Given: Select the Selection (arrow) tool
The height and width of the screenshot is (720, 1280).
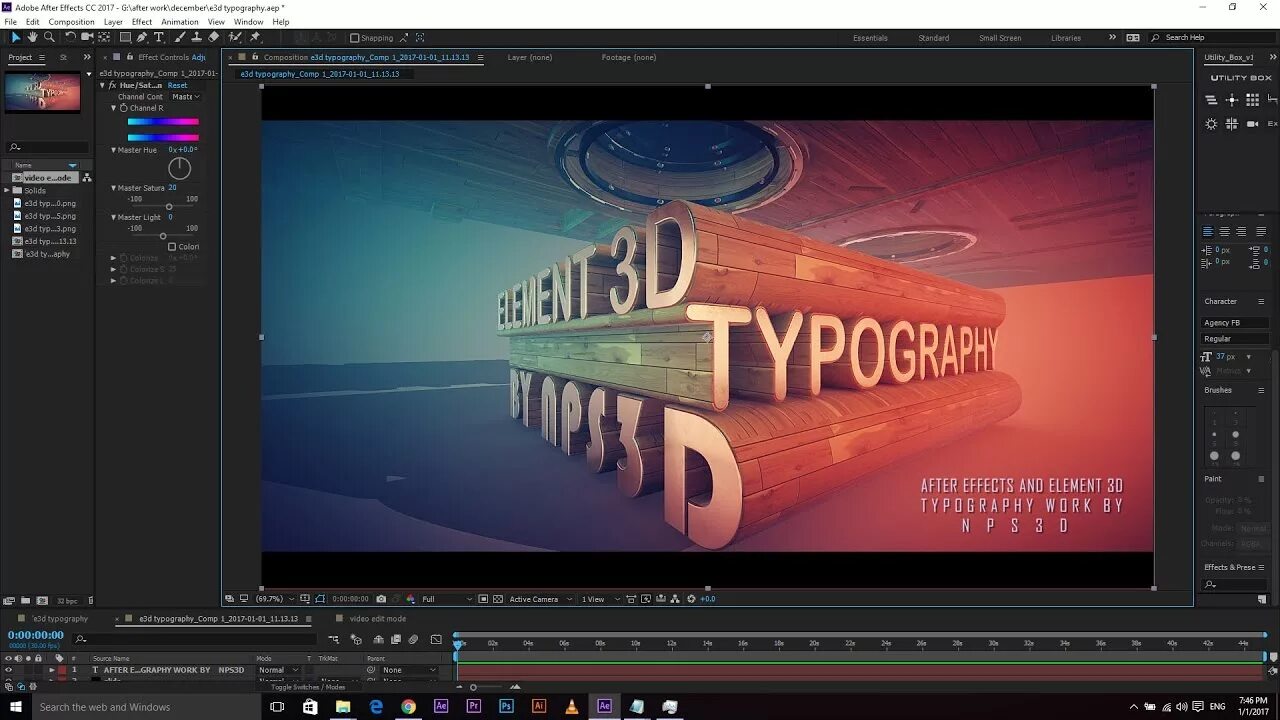Looking at the screenshot, I should (15, 37).
